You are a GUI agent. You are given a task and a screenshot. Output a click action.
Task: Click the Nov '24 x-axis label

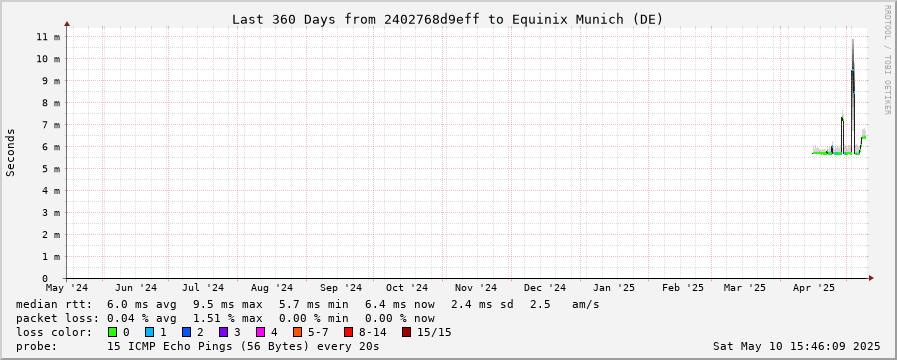(477, 288)
